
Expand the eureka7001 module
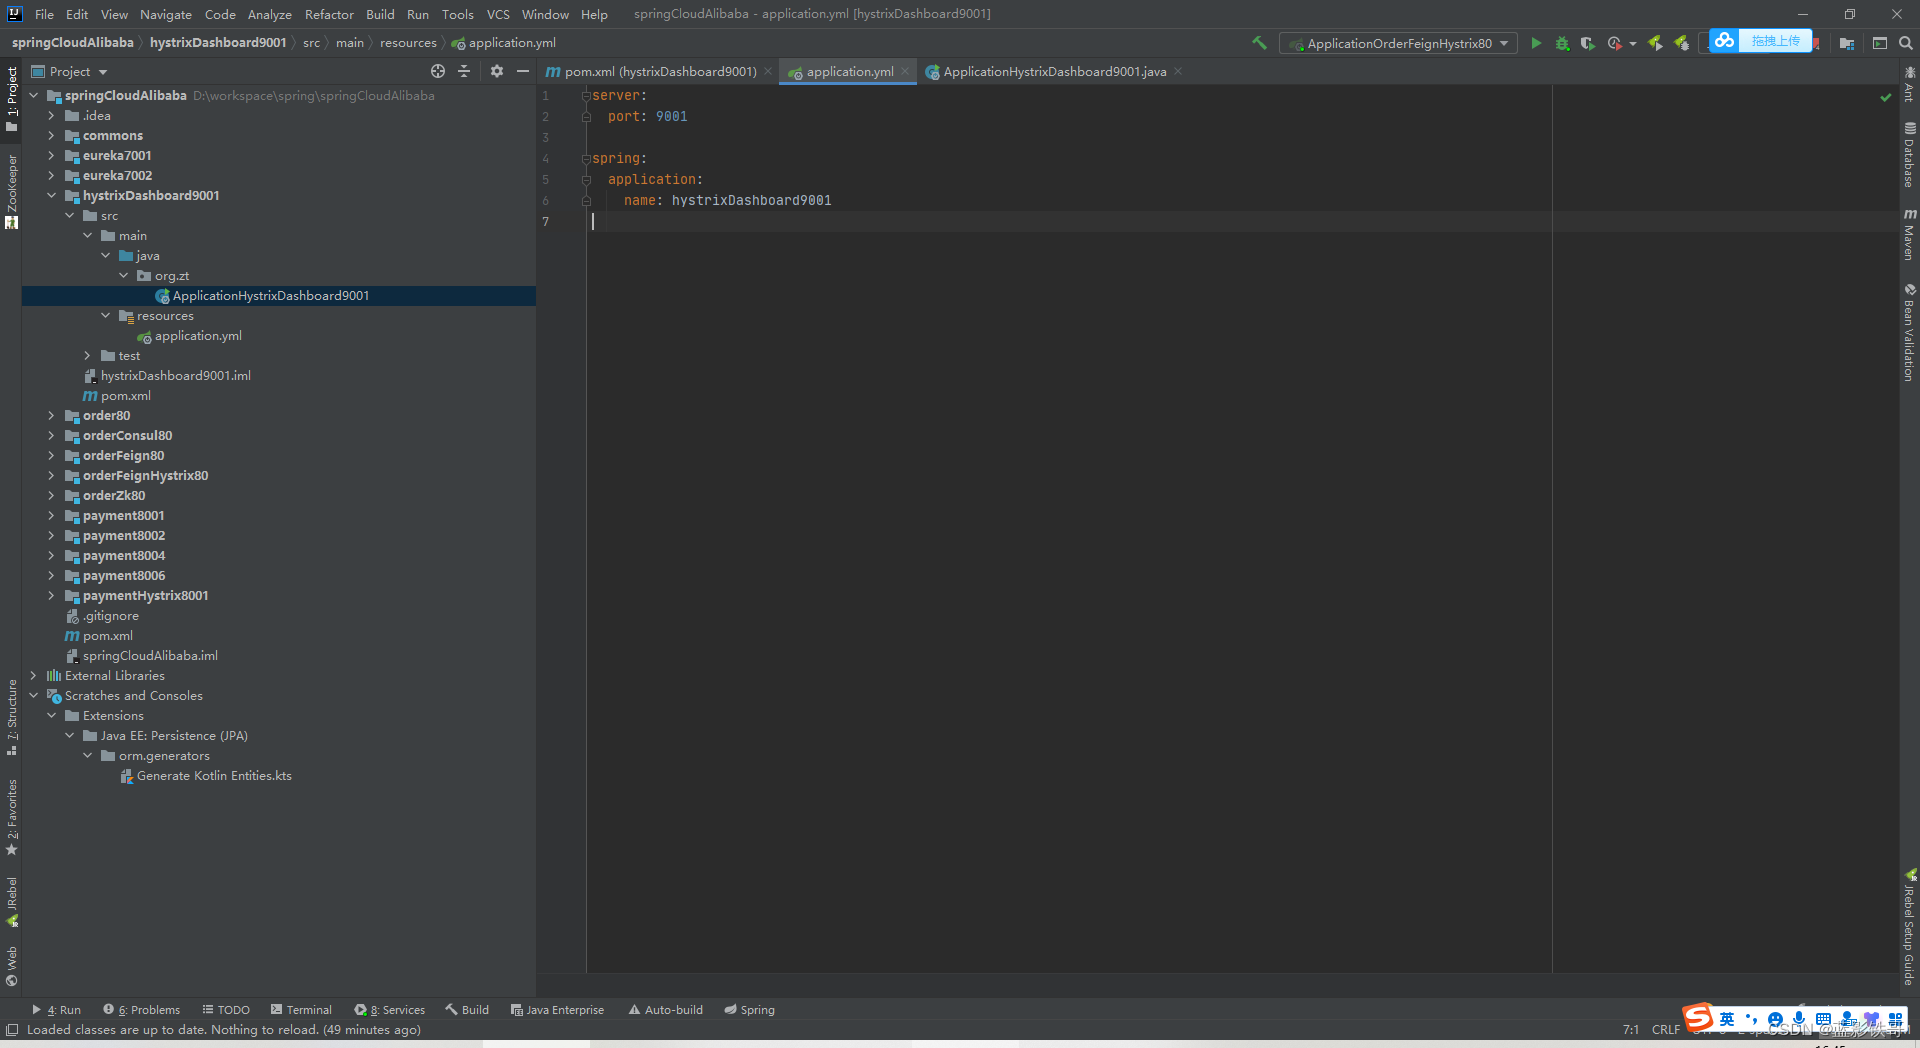pyautogui.click(x=51, y=156)
